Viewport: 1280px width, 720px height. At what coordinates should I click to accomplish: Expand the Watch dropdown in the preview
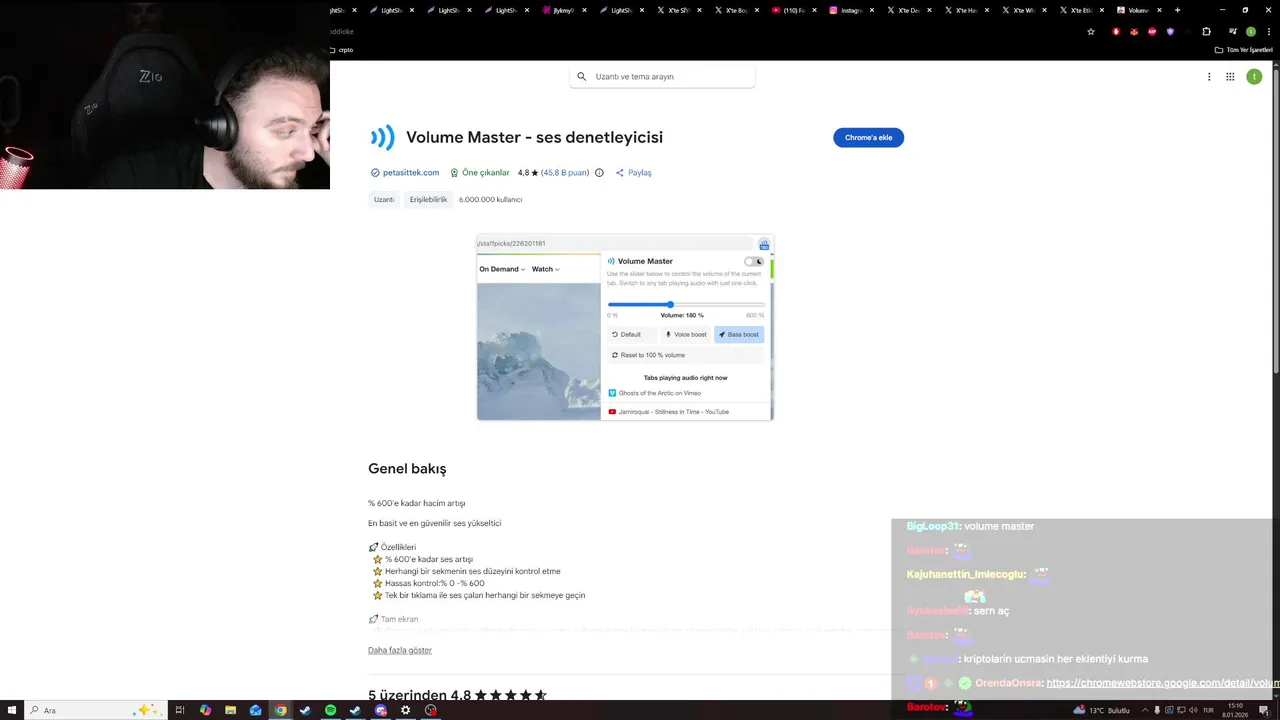(546, 269)
